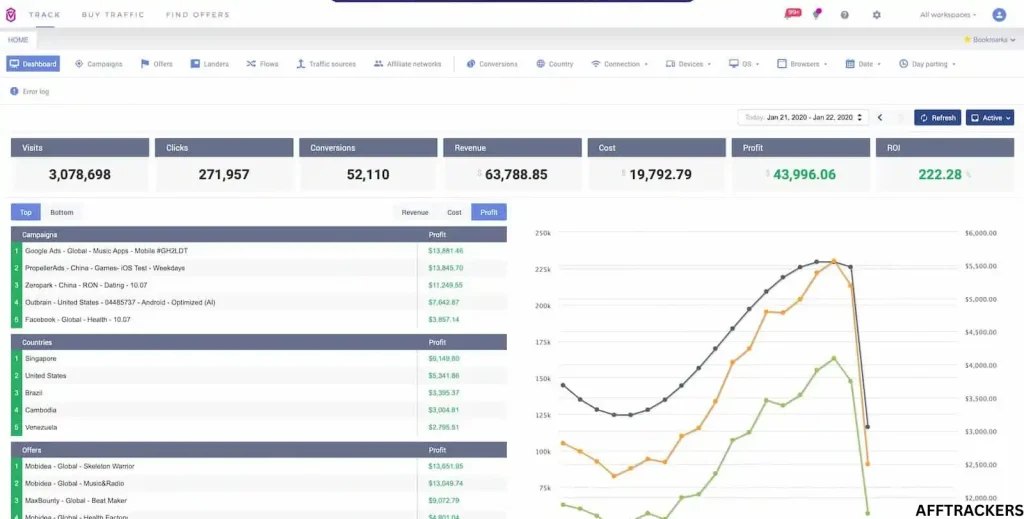
Task: Click the Campaigns table header
Action: tap(259, 234)
